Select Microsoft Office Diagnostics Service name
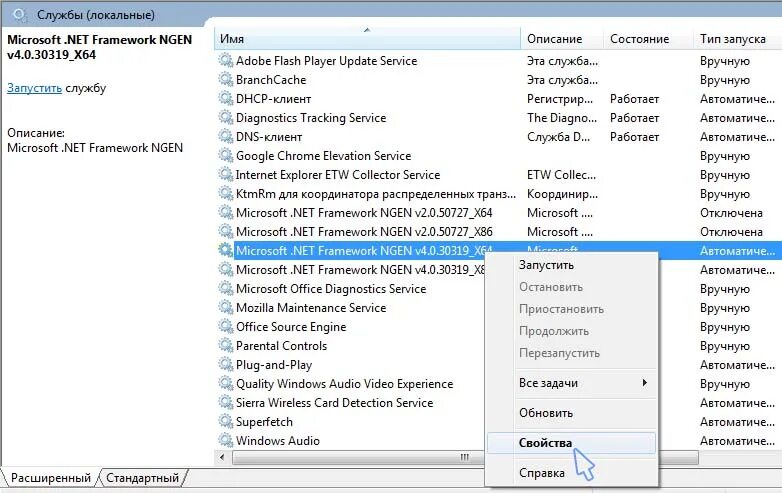The height and width of the screenshot is (493, 782). [331, 289]
